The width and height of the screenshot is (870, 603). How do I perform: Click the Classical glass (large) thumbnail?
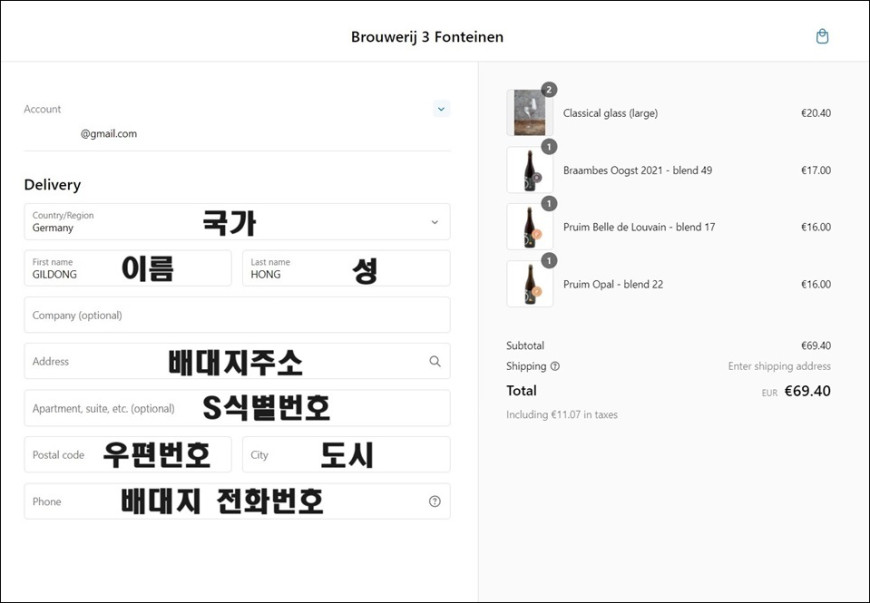(529, 113)
